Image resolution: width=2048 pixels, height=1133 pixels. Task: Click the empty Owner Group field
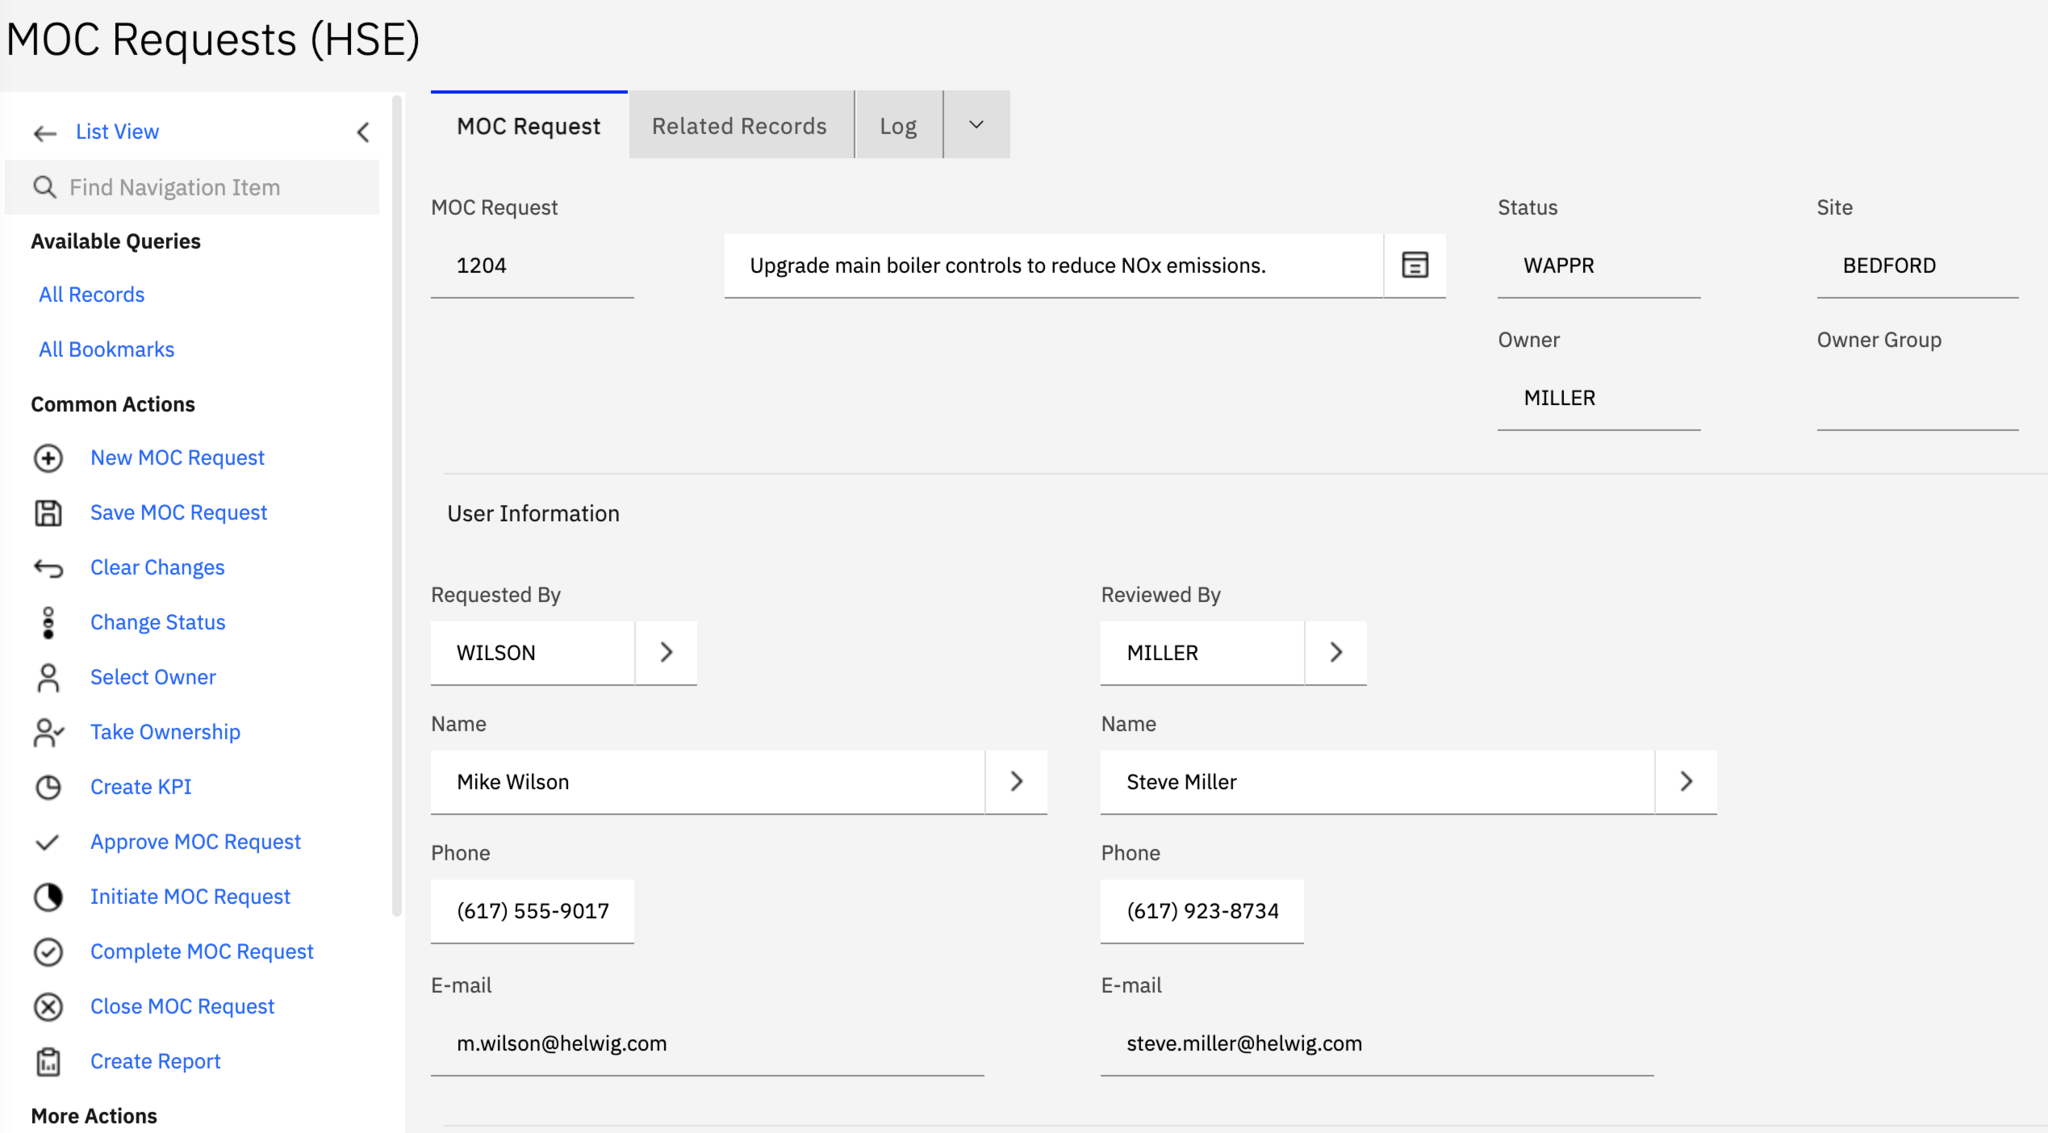point(1918,398)
